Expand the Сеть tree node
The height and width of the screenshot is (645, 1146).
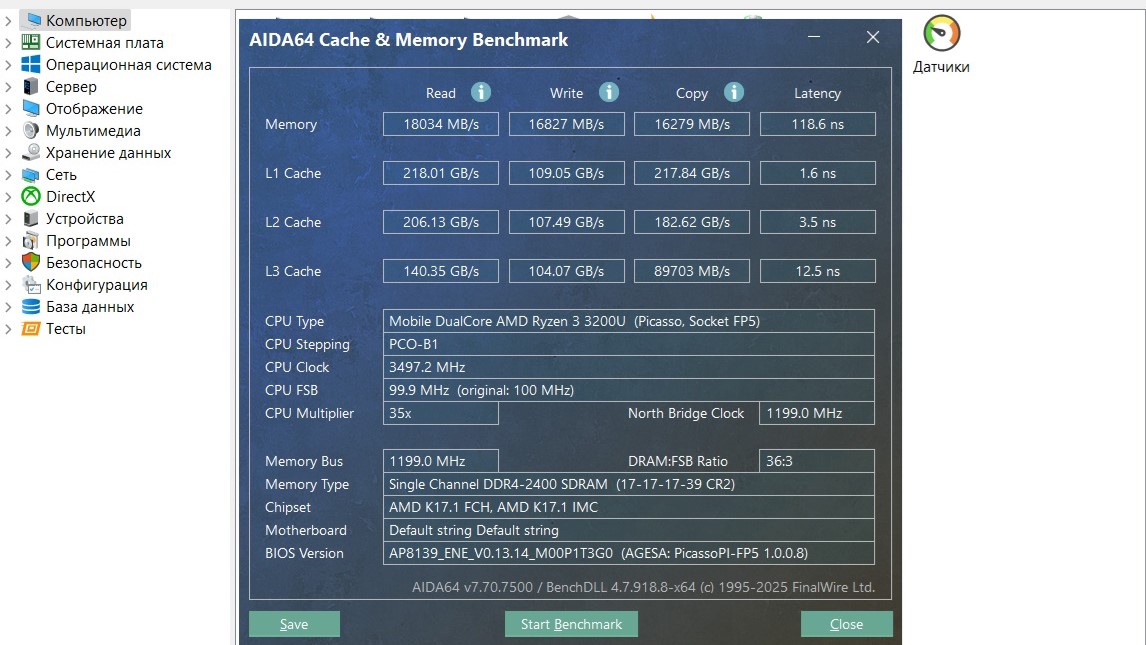[8, 175]
